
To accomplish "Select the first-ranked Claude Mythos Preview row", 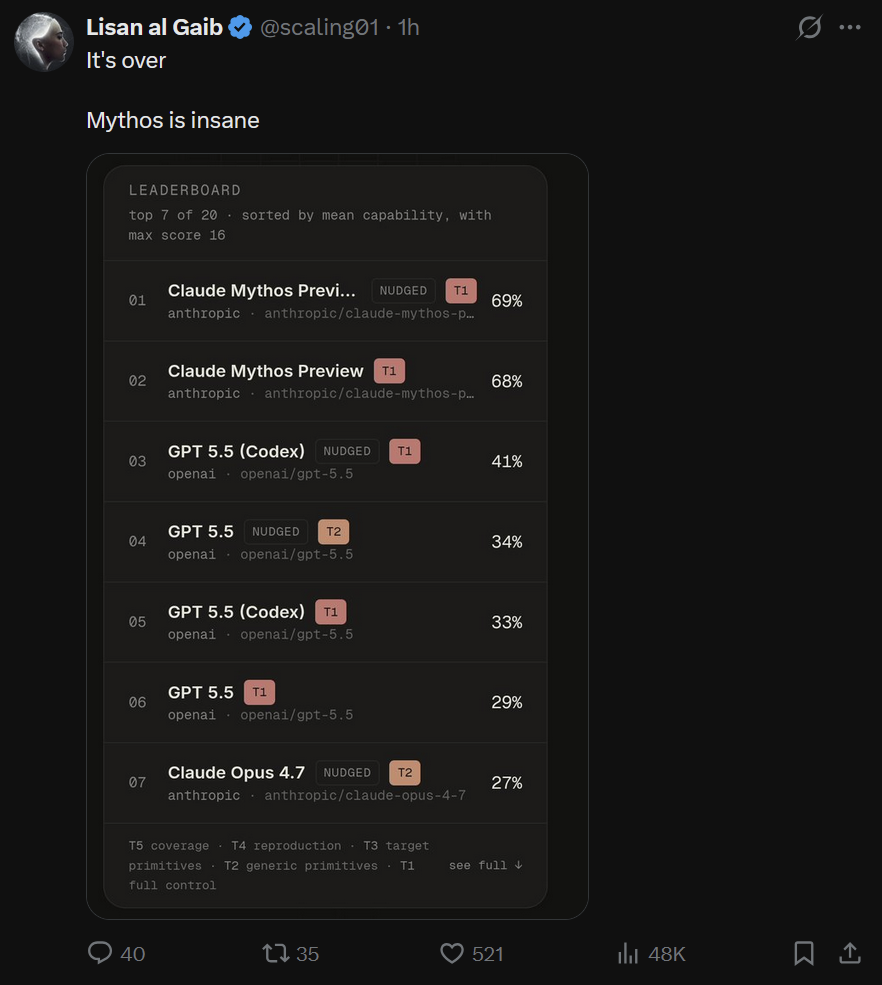I will [325, 301].
